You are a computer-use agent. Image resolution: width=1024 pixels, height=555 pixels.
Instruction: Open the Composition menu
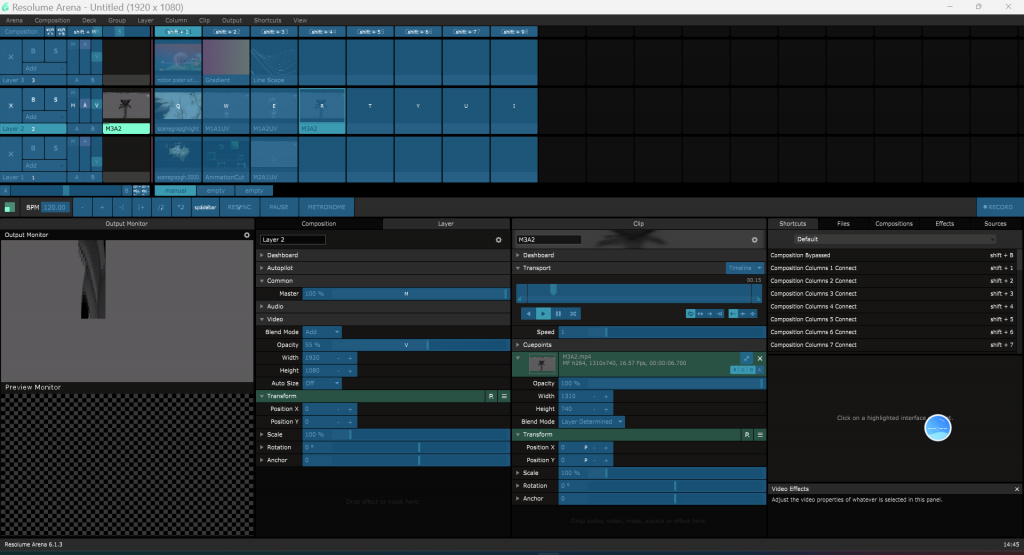pyautogui.click(x=52, y=20)
